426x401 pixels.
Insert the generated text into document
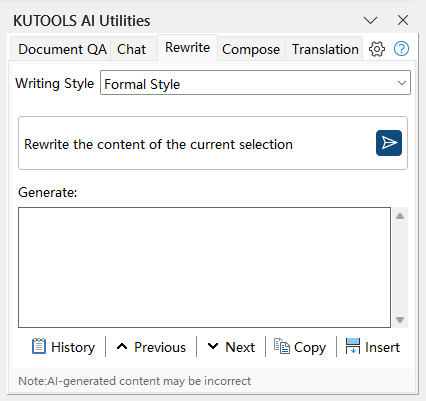373,347
